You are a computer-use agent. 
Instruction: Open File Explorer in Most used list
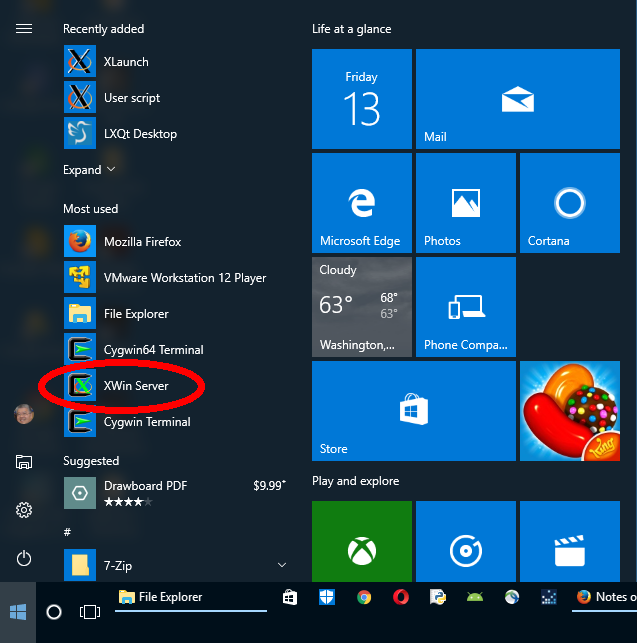coord(176,314)
